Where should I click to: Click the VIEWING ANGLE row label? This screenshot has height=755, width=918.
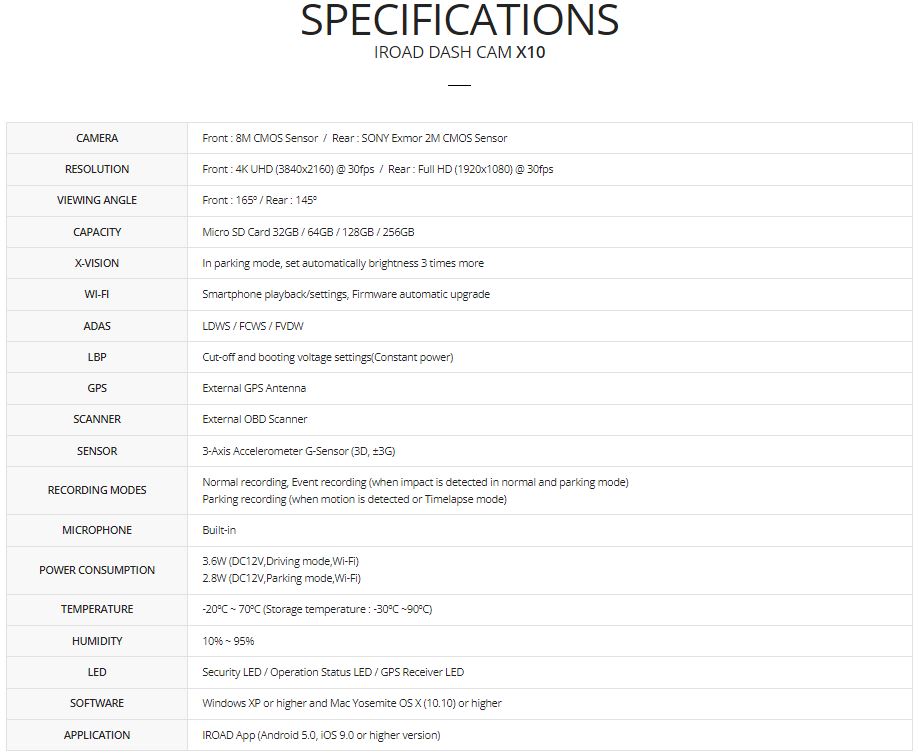pos(97,200)
